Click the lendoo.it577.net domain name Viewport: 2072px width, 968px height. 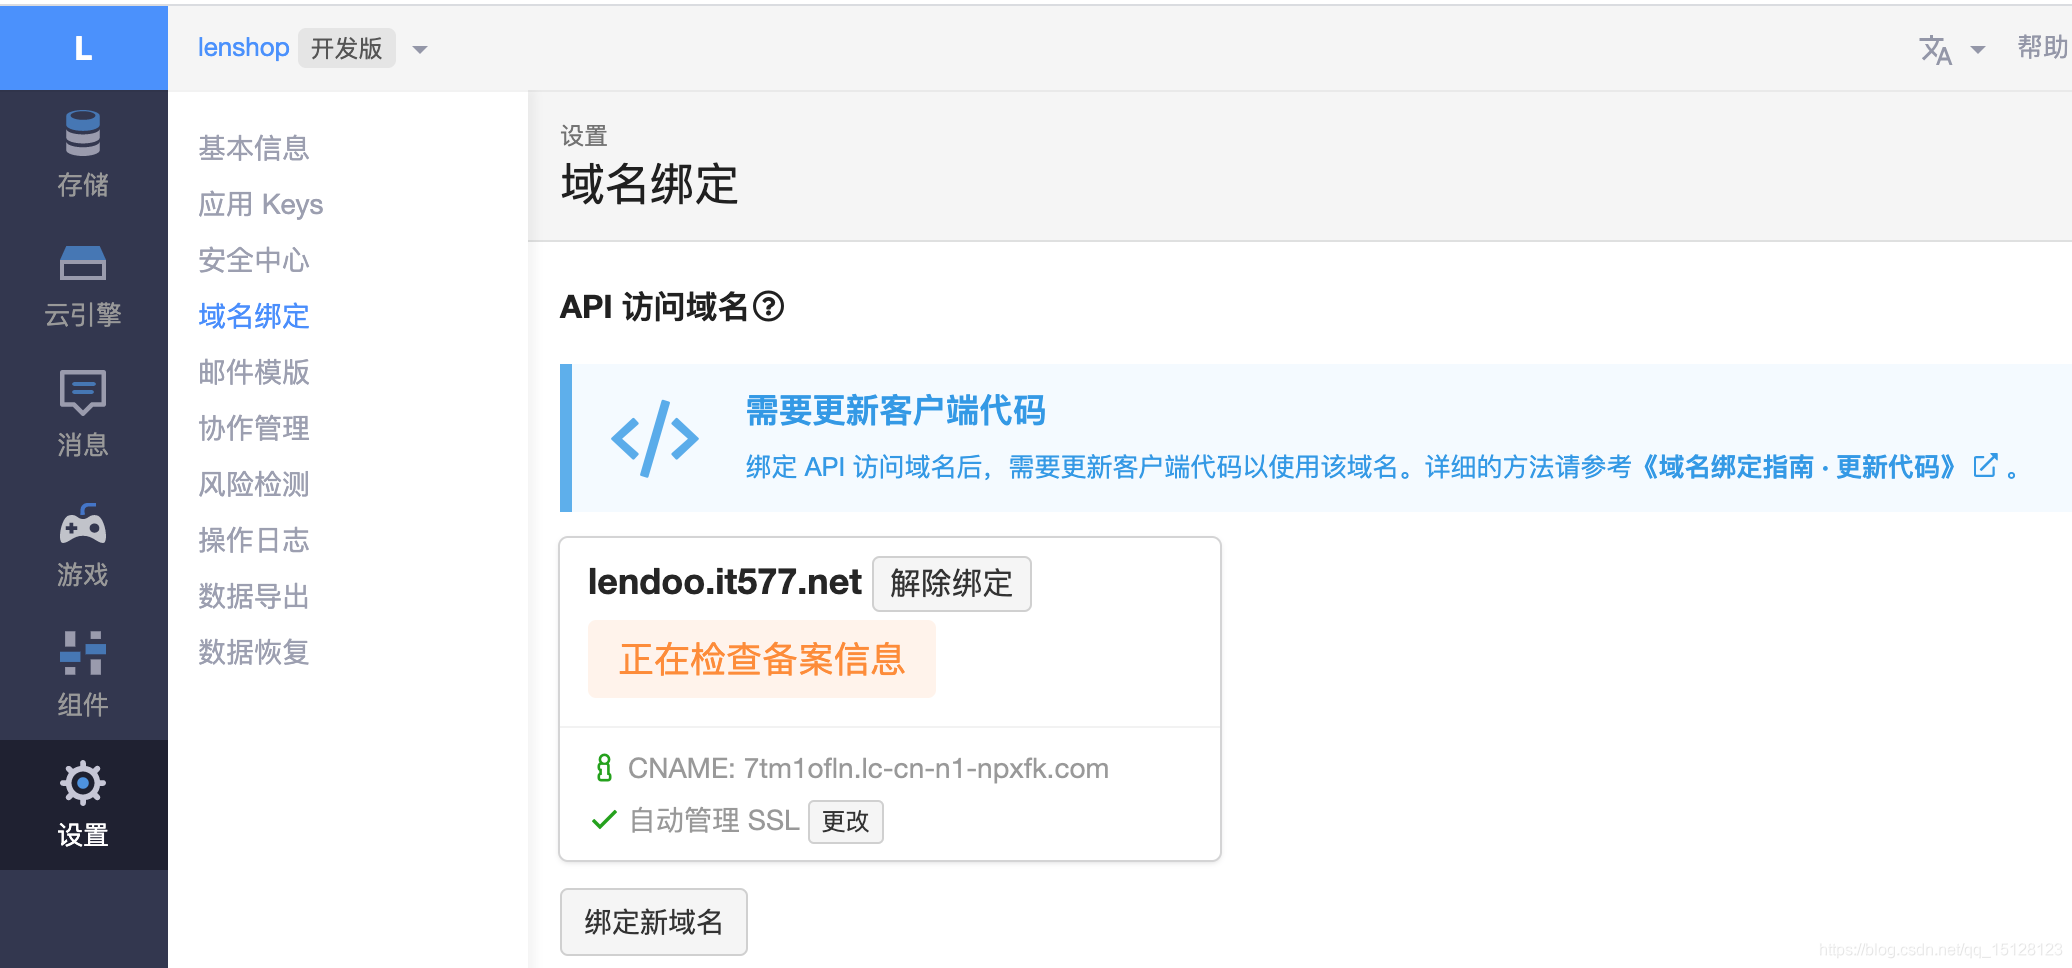pos(725,582)
